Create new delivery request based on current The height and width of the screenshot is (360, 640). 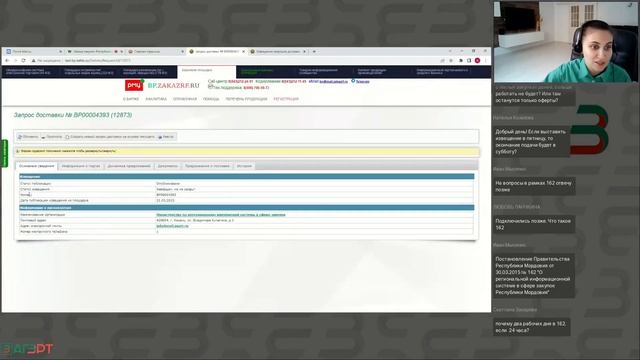[x=110, y=137]
